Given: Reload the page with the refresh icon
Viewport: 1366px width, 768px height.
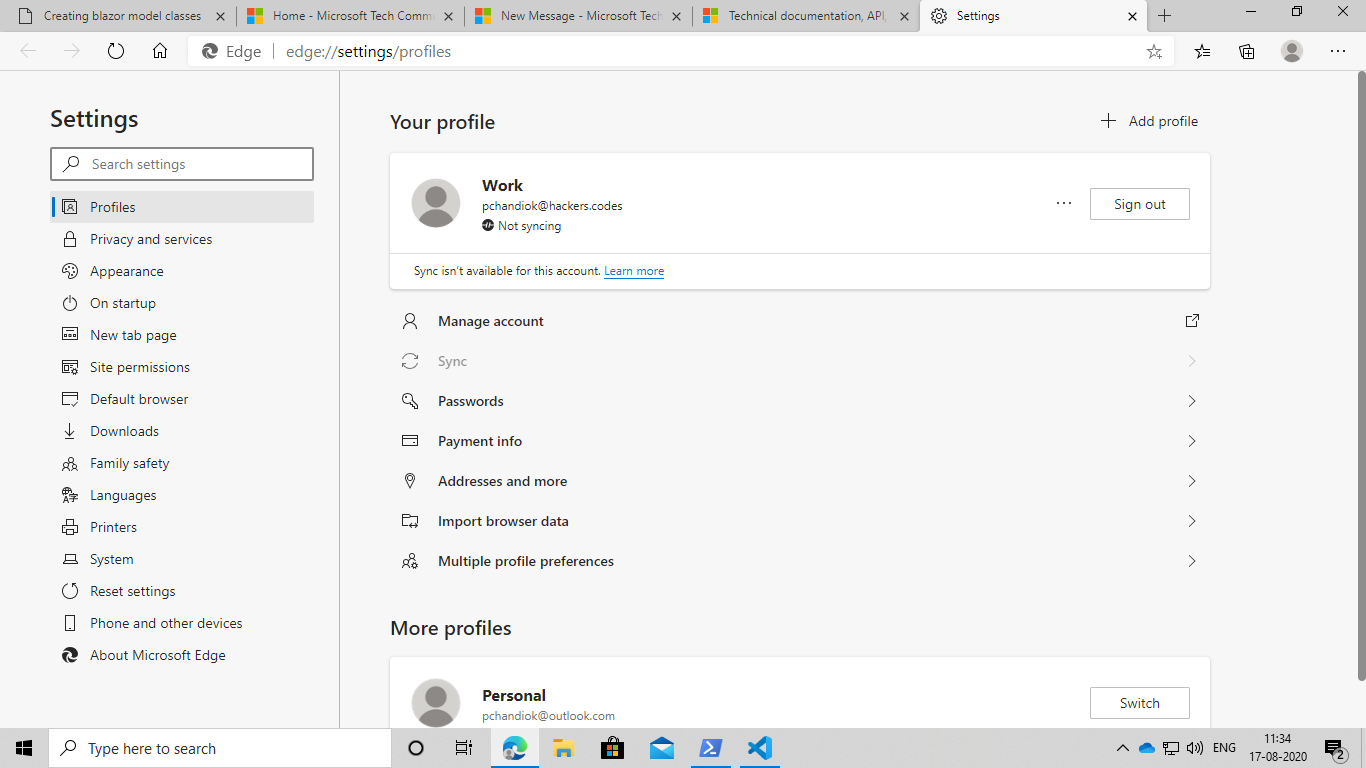Looking at the screenshot, I should (116, 51).
